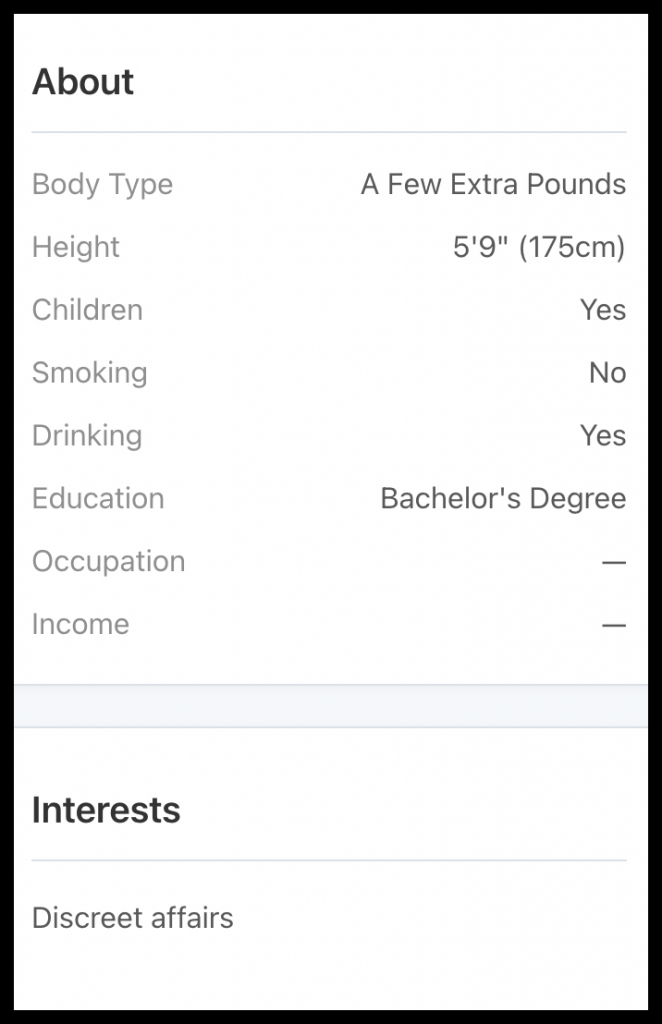
Task: Click the Yes value next to Drinking
Action: pyautogui.click(x=603, y=436)
